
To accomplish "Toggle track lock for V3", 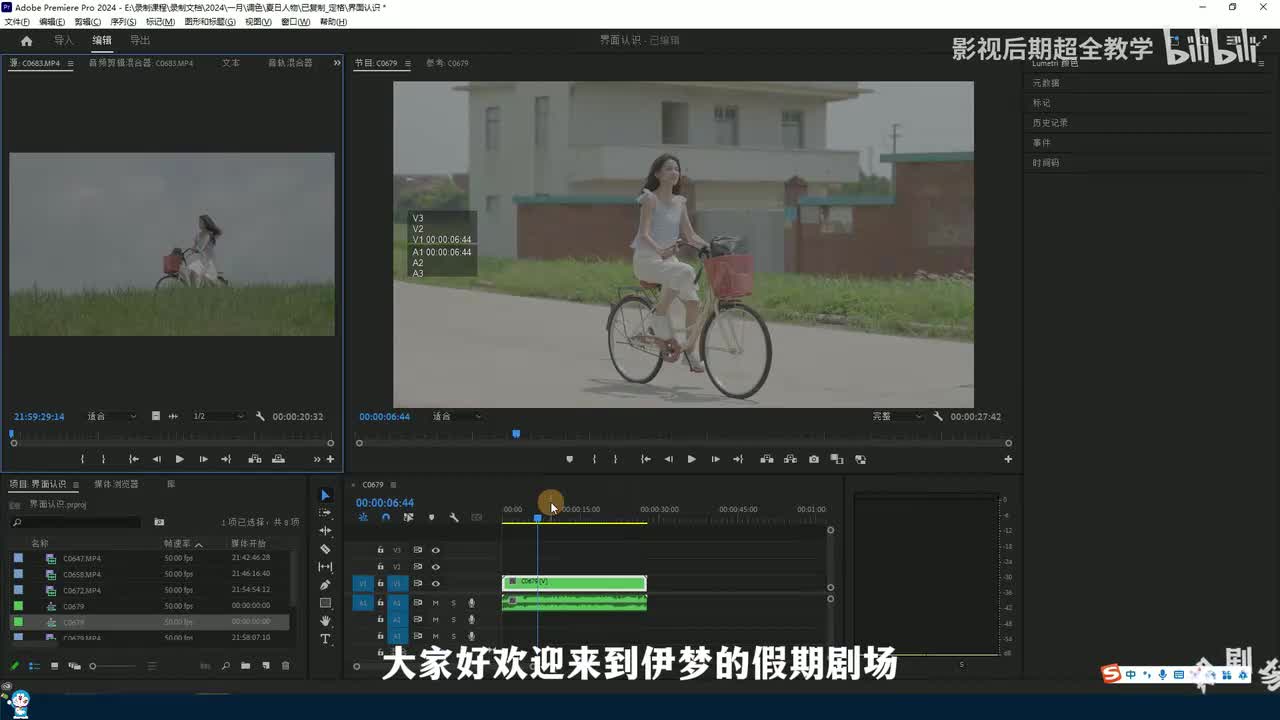I will click(x=380, y=550).
